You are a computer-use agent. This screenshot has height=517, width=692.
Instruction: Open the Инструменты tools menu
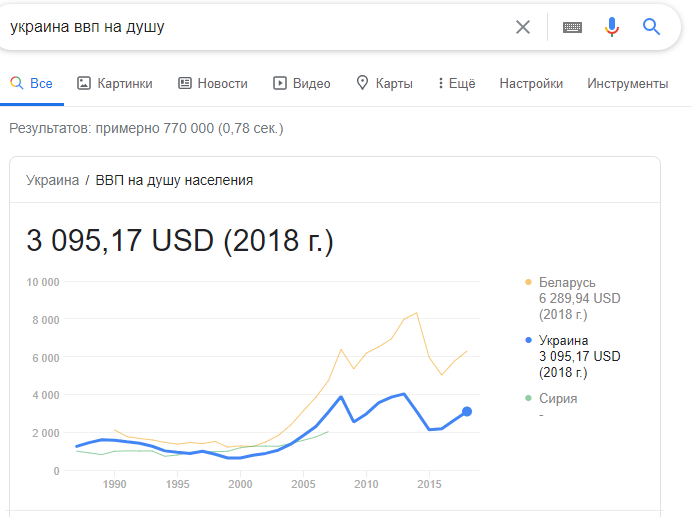pos(627,84)
